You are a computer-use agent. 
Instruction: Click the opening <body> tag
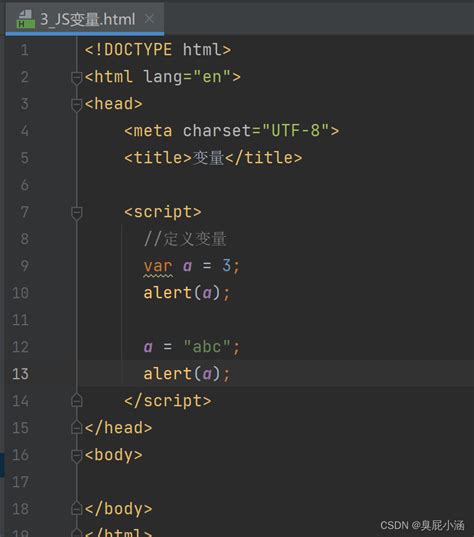[x=113, y=455]
